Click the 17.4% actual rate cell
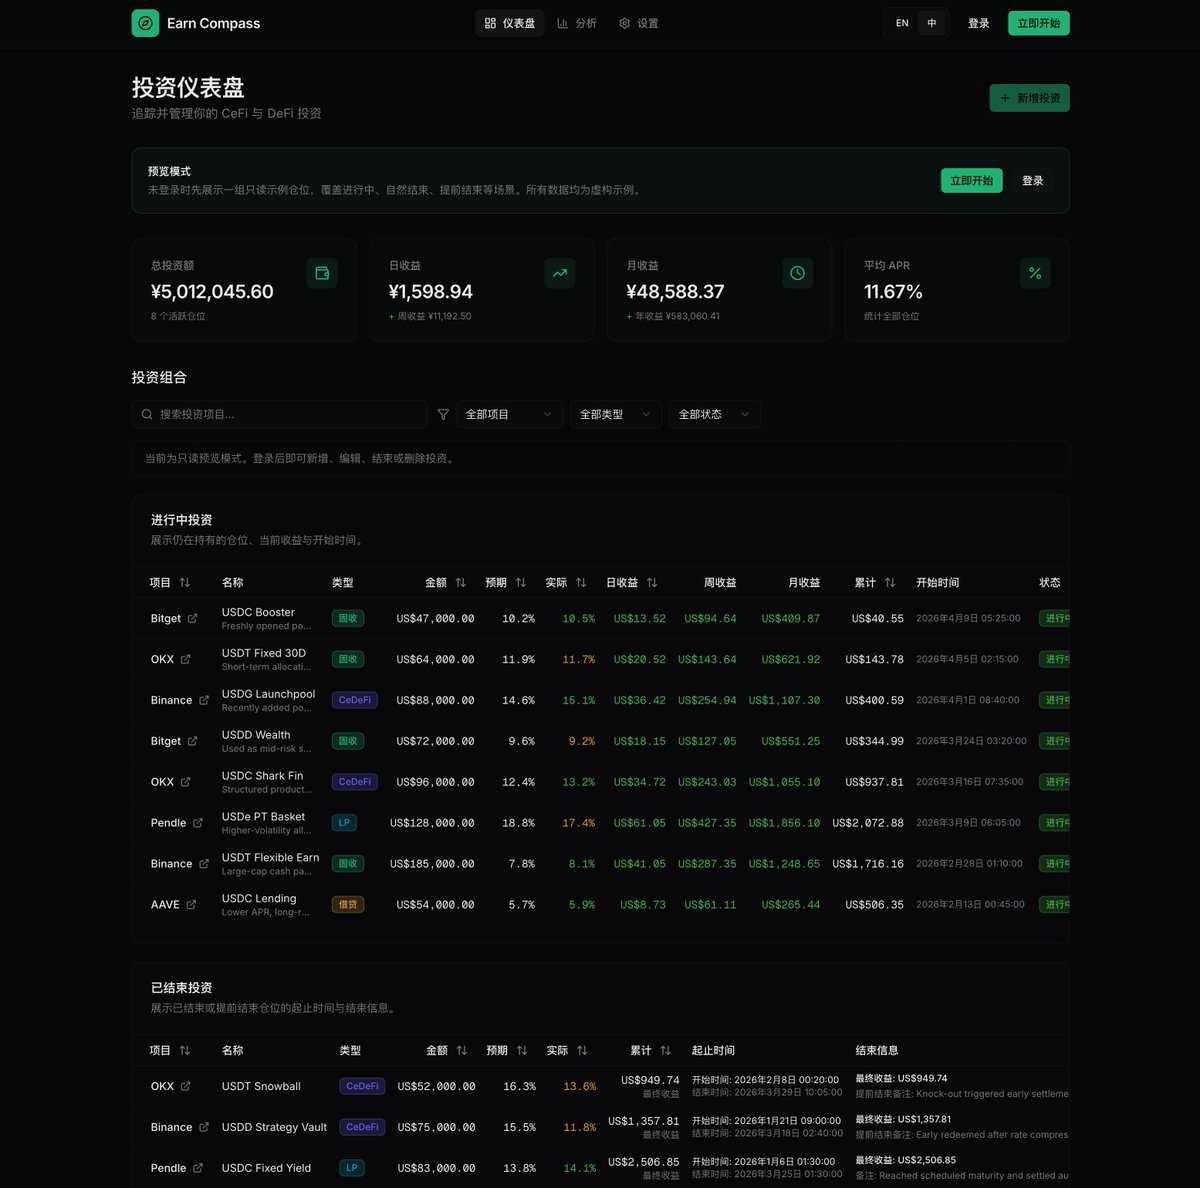The height and width of the screenshot is (1188, 1200). pyautogui.click(x=578, y=823)
